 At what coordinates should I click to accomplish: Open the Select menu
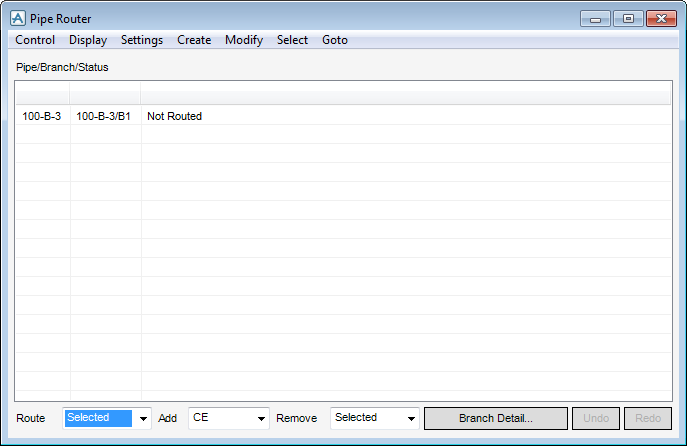(292, 40)
